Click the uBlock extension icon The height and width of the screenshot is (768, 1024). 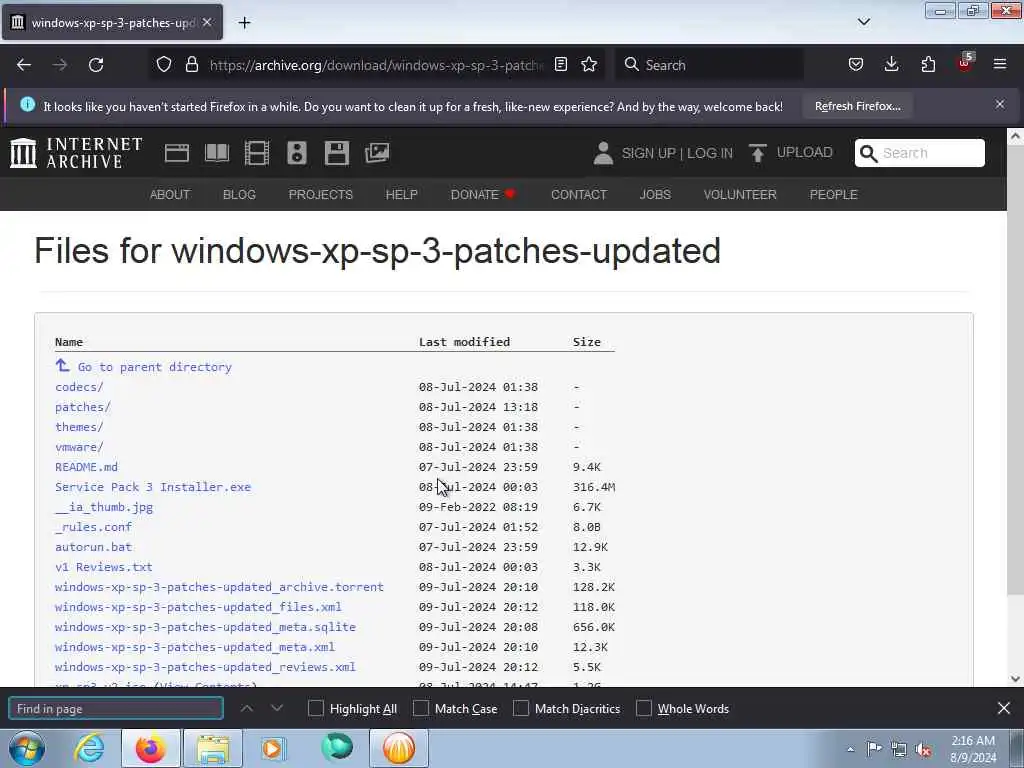[965, 63]
